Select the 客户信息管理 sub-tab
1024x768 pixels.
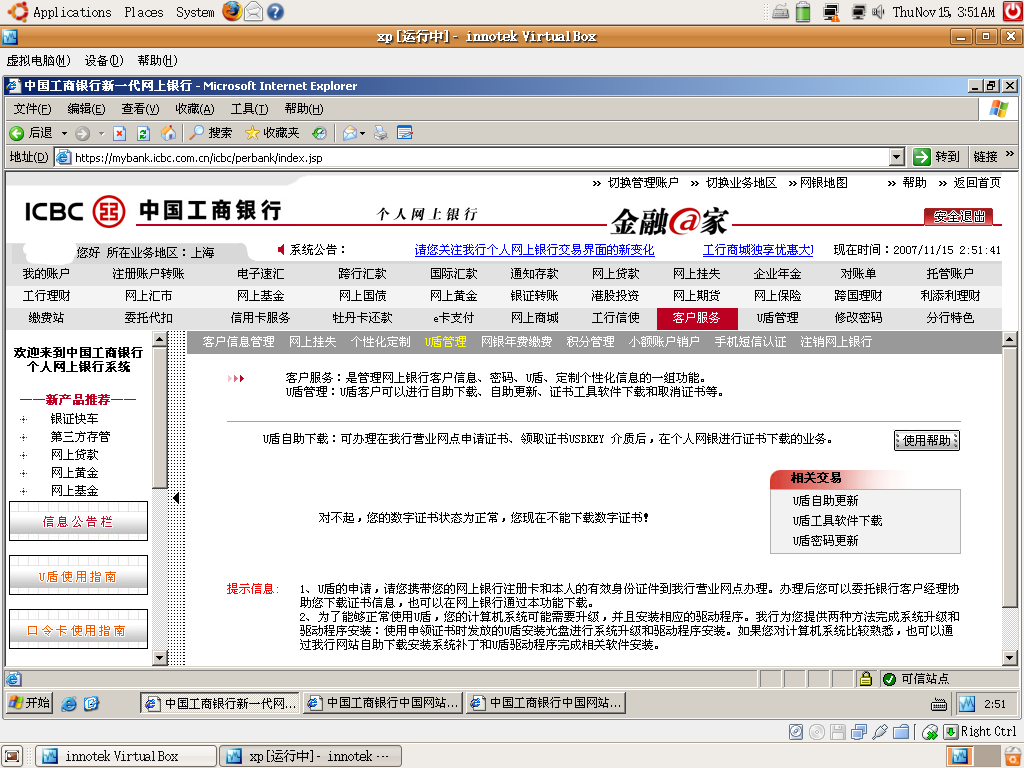[238, 342]
